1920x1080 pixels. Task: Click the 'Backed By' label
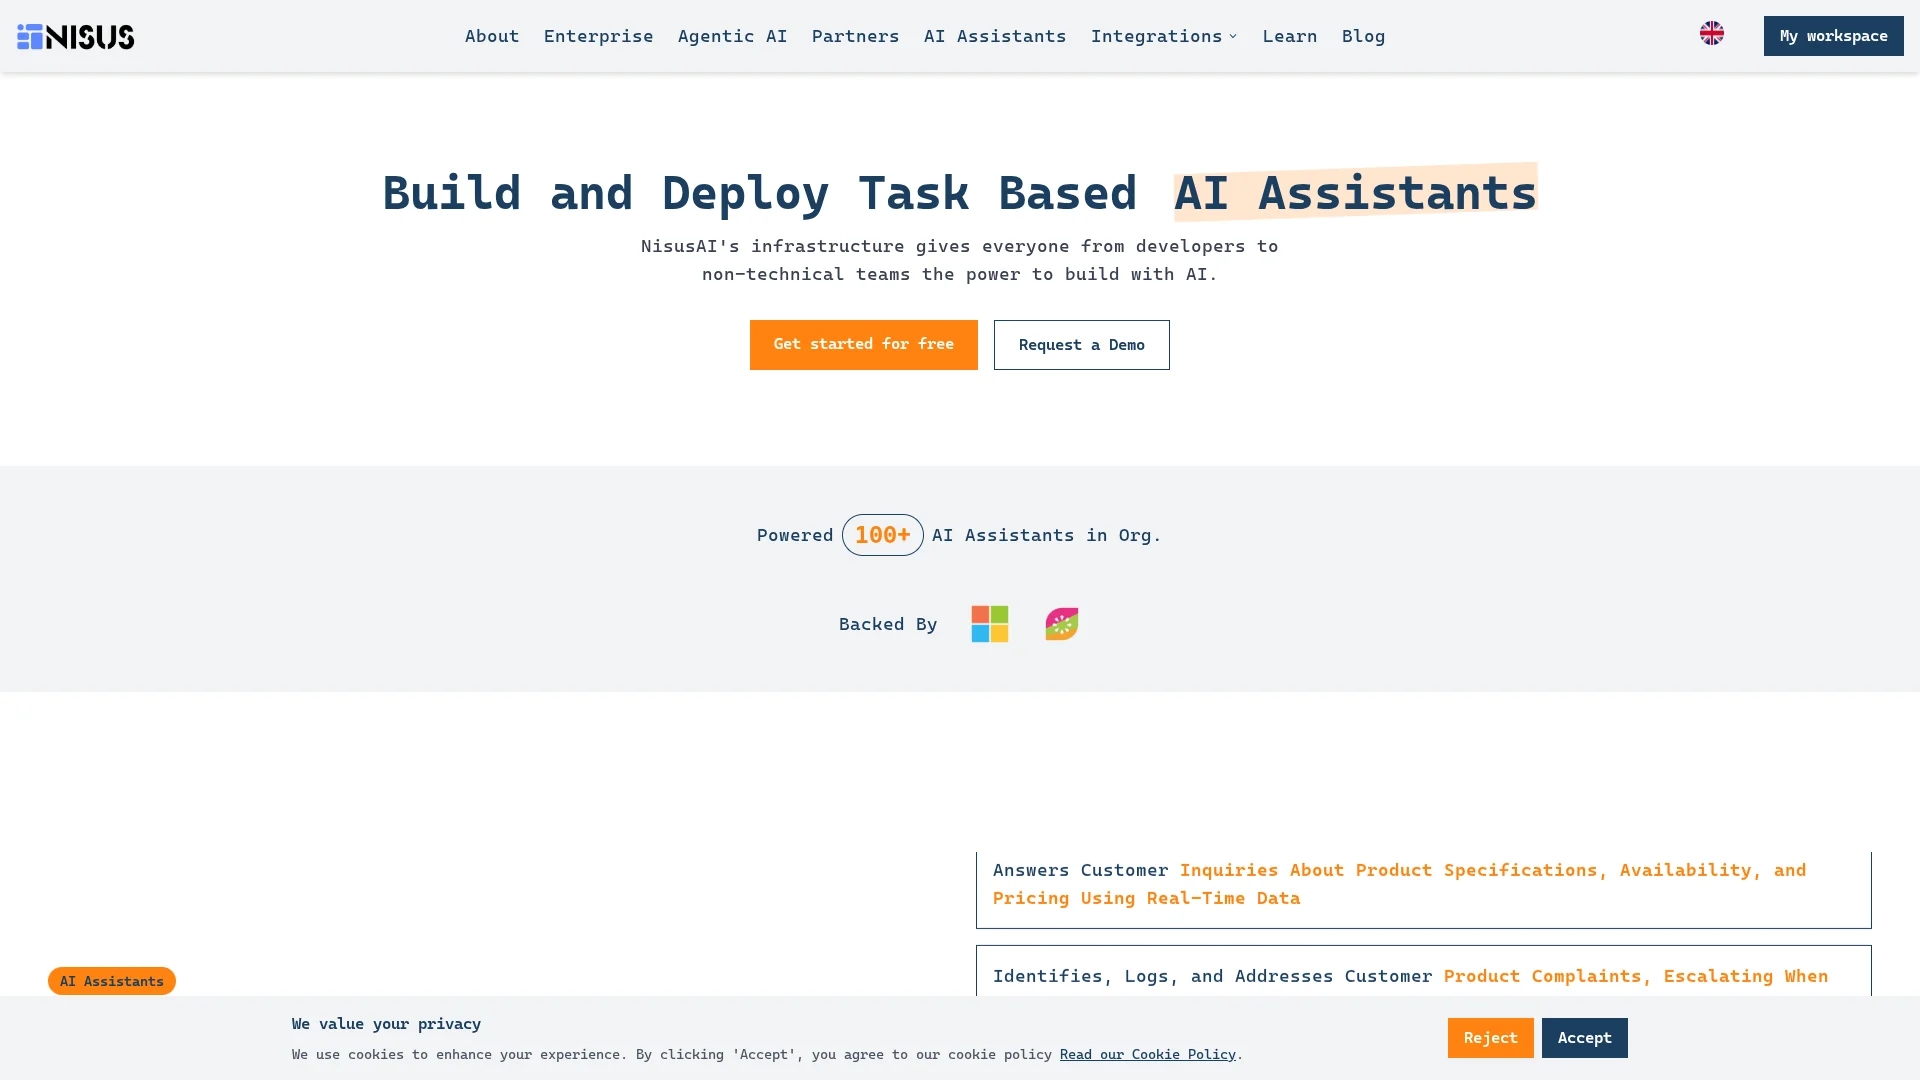coord(888,624)
